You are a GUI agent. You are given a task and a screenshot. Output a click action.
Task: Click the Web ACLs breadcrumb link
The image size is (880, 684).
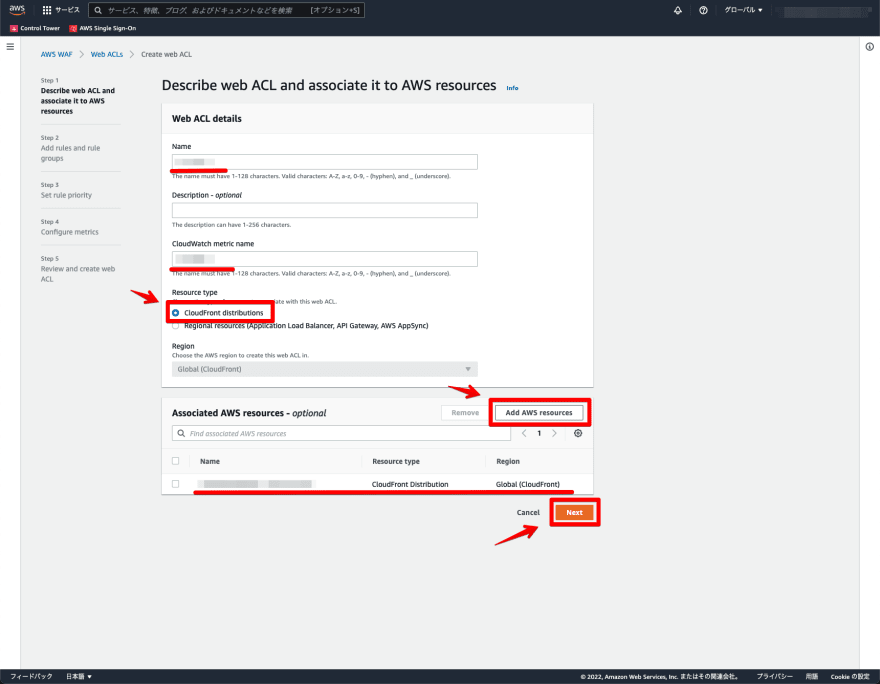pos(107,54)
